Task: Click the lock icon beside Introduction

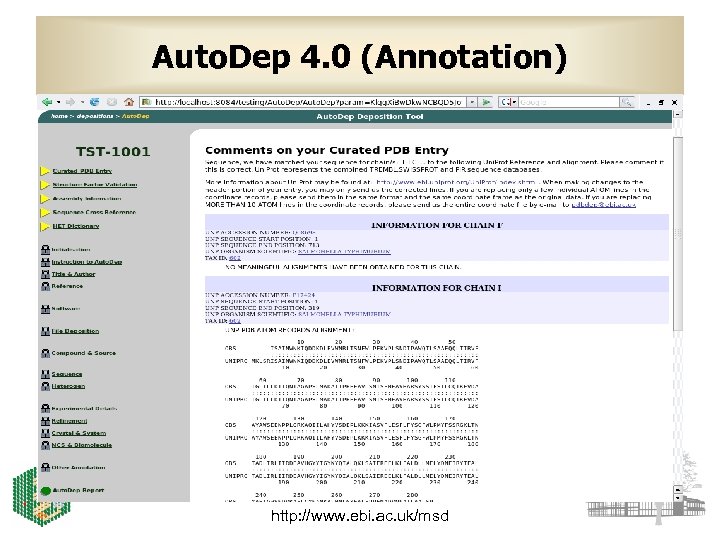Action: 45,249
